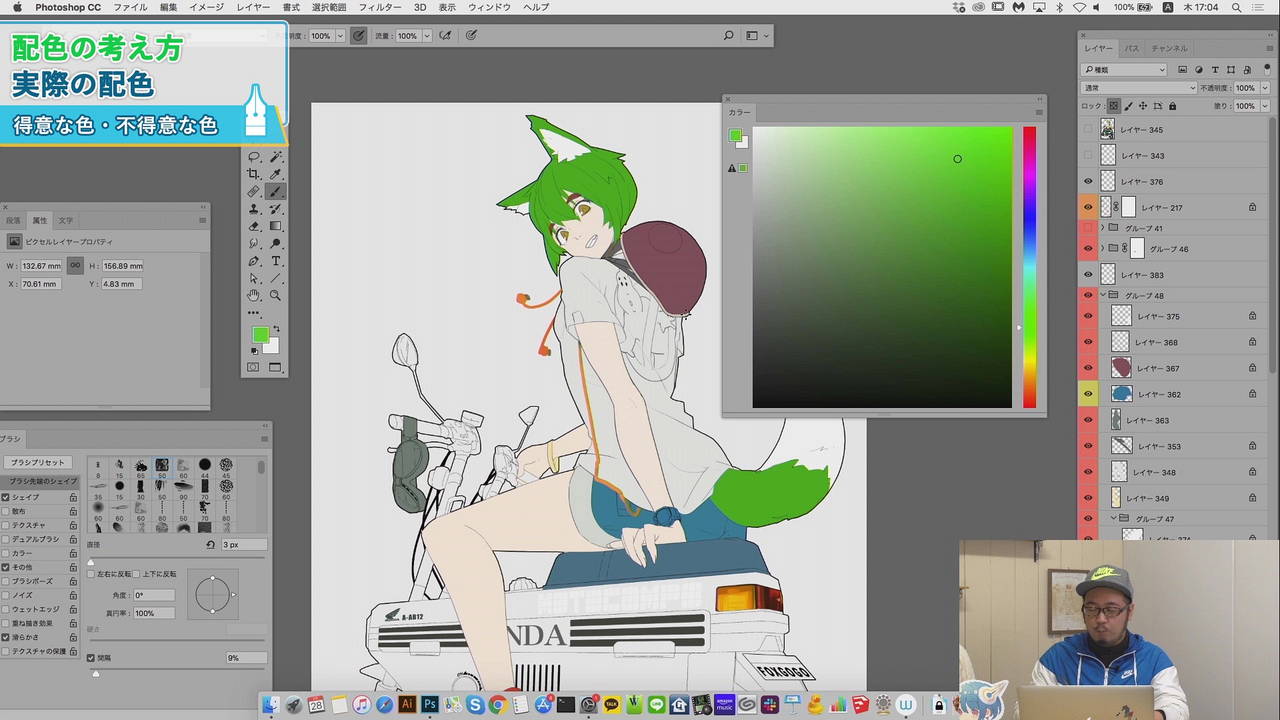Lock transparent pixels in Layers panel

(x=1114, y=106)
